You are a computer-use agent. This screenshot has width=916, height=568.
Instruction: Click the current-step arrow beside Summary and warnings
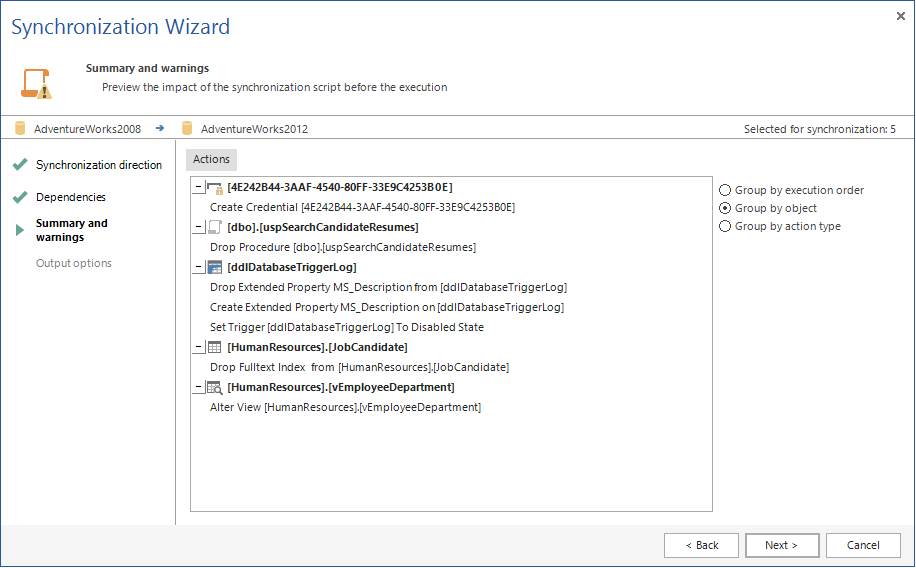click(x=20, y=230)
